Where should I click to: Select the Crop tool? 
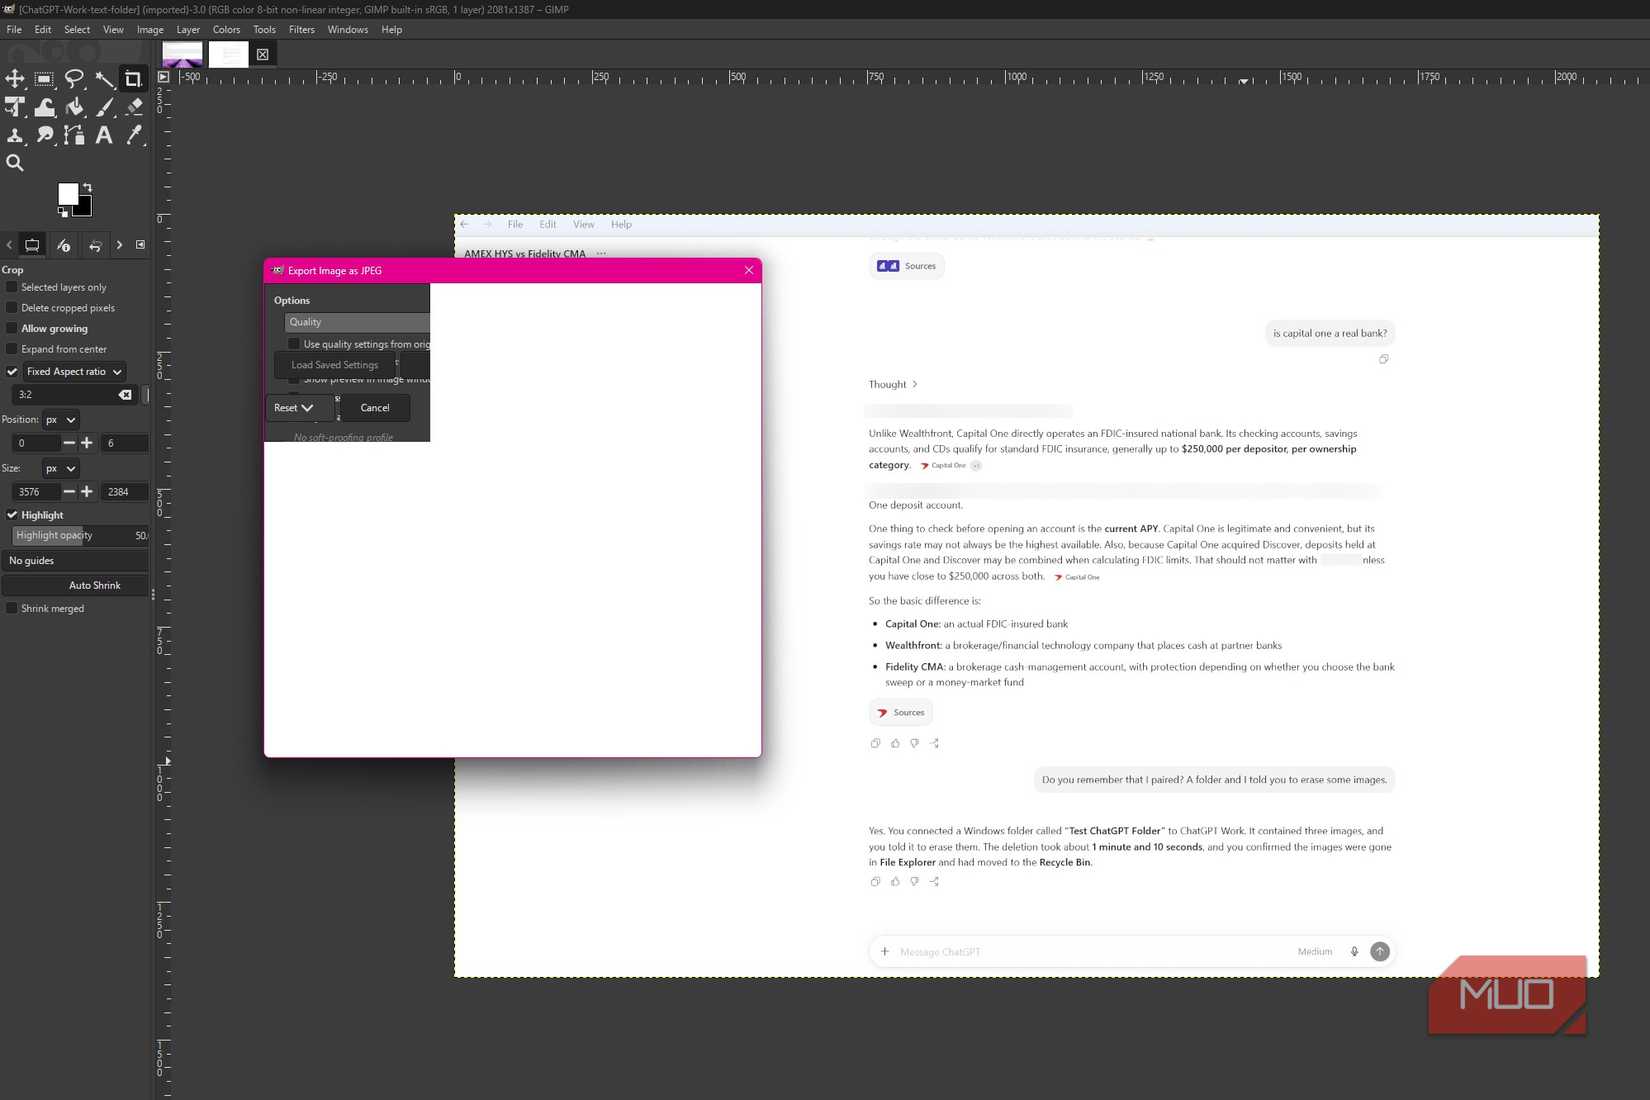133,79
